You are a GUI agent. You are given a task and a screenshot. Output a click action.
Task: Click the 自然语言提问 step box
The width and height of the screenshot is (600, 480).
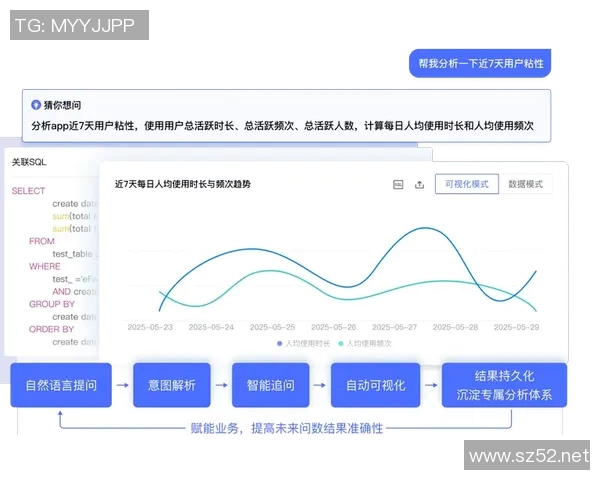pyautogui.click(x=61, y=385)
